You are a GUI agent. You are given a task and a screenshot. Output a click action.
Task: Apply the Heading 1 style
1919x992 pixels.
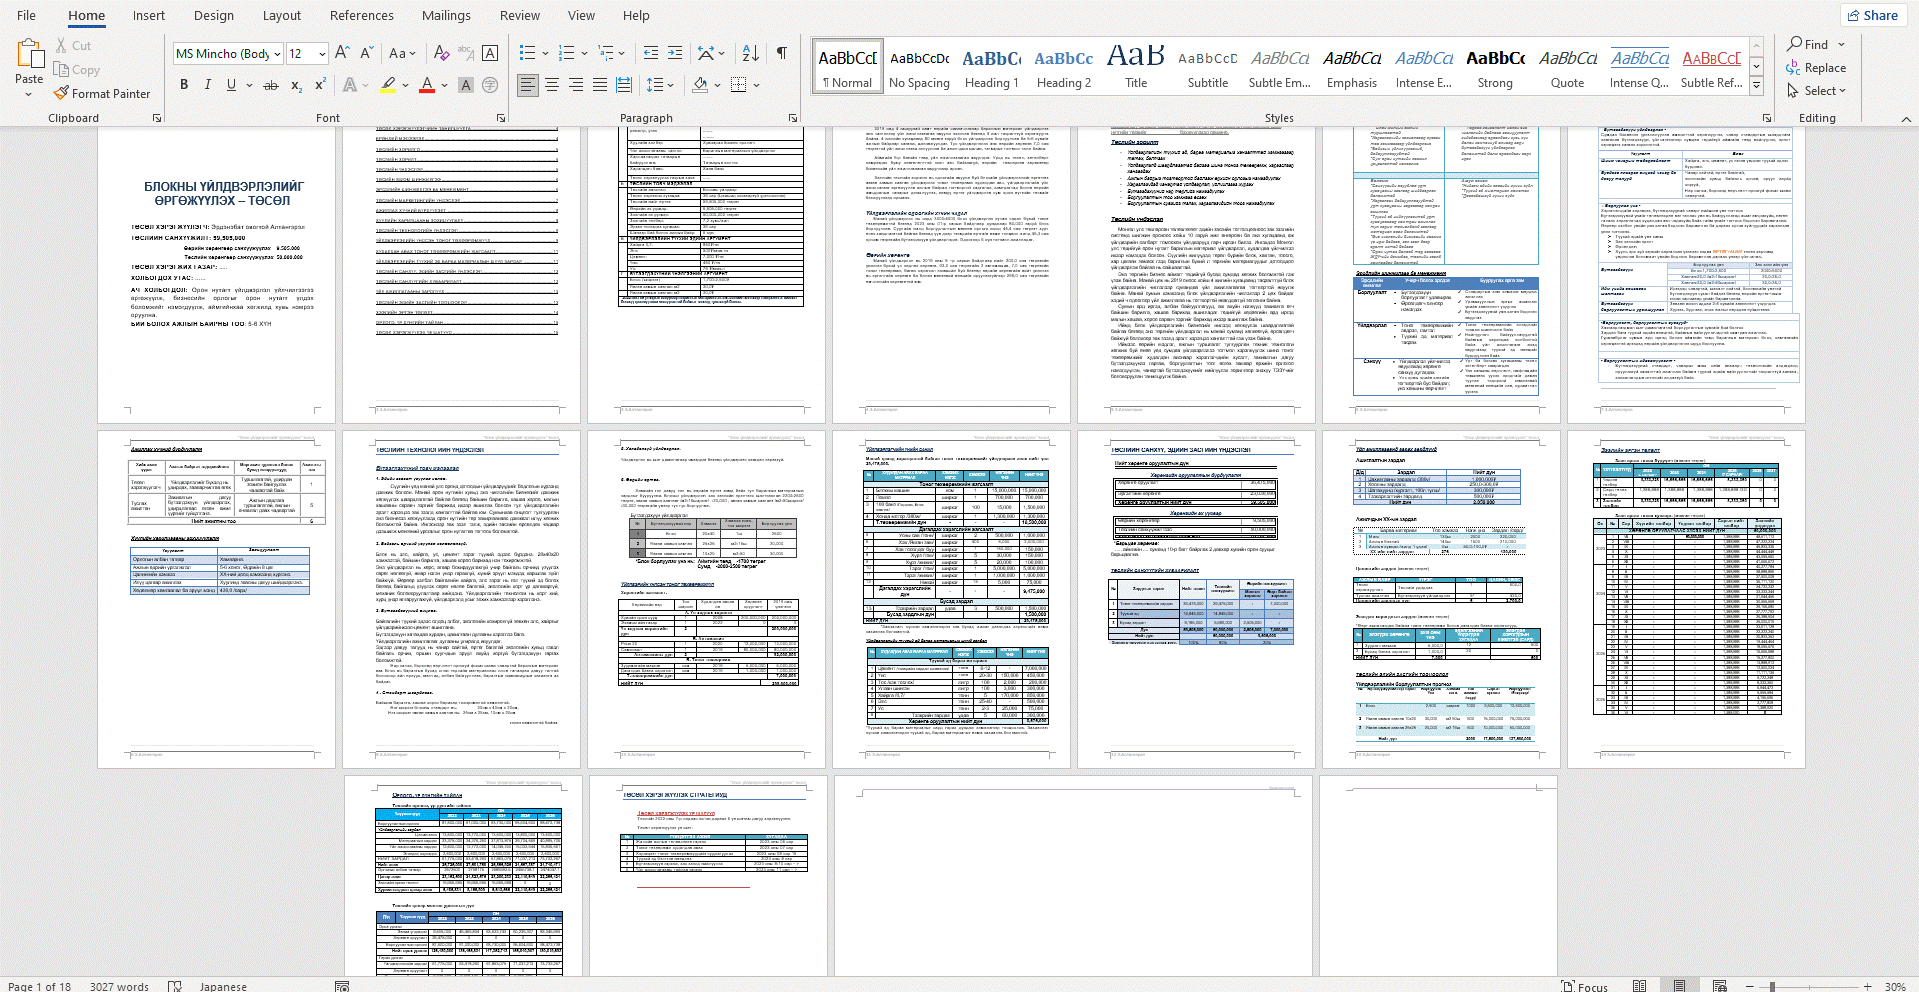991,68
